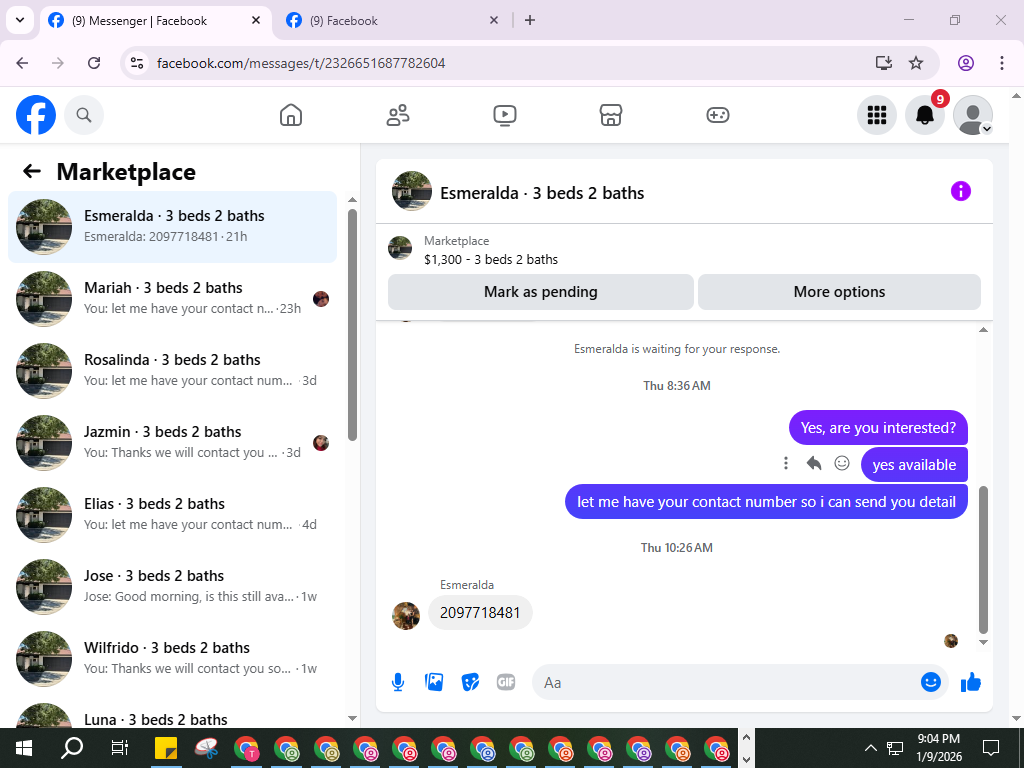This screenshot has width=1024, height=768.
Task: Click the 'let me have your contact number' message
Action: [766, 502]
